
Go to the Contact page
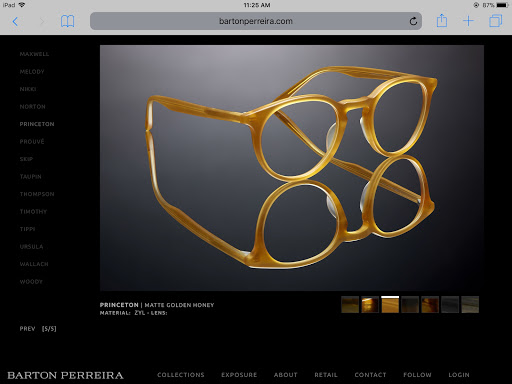370,375
